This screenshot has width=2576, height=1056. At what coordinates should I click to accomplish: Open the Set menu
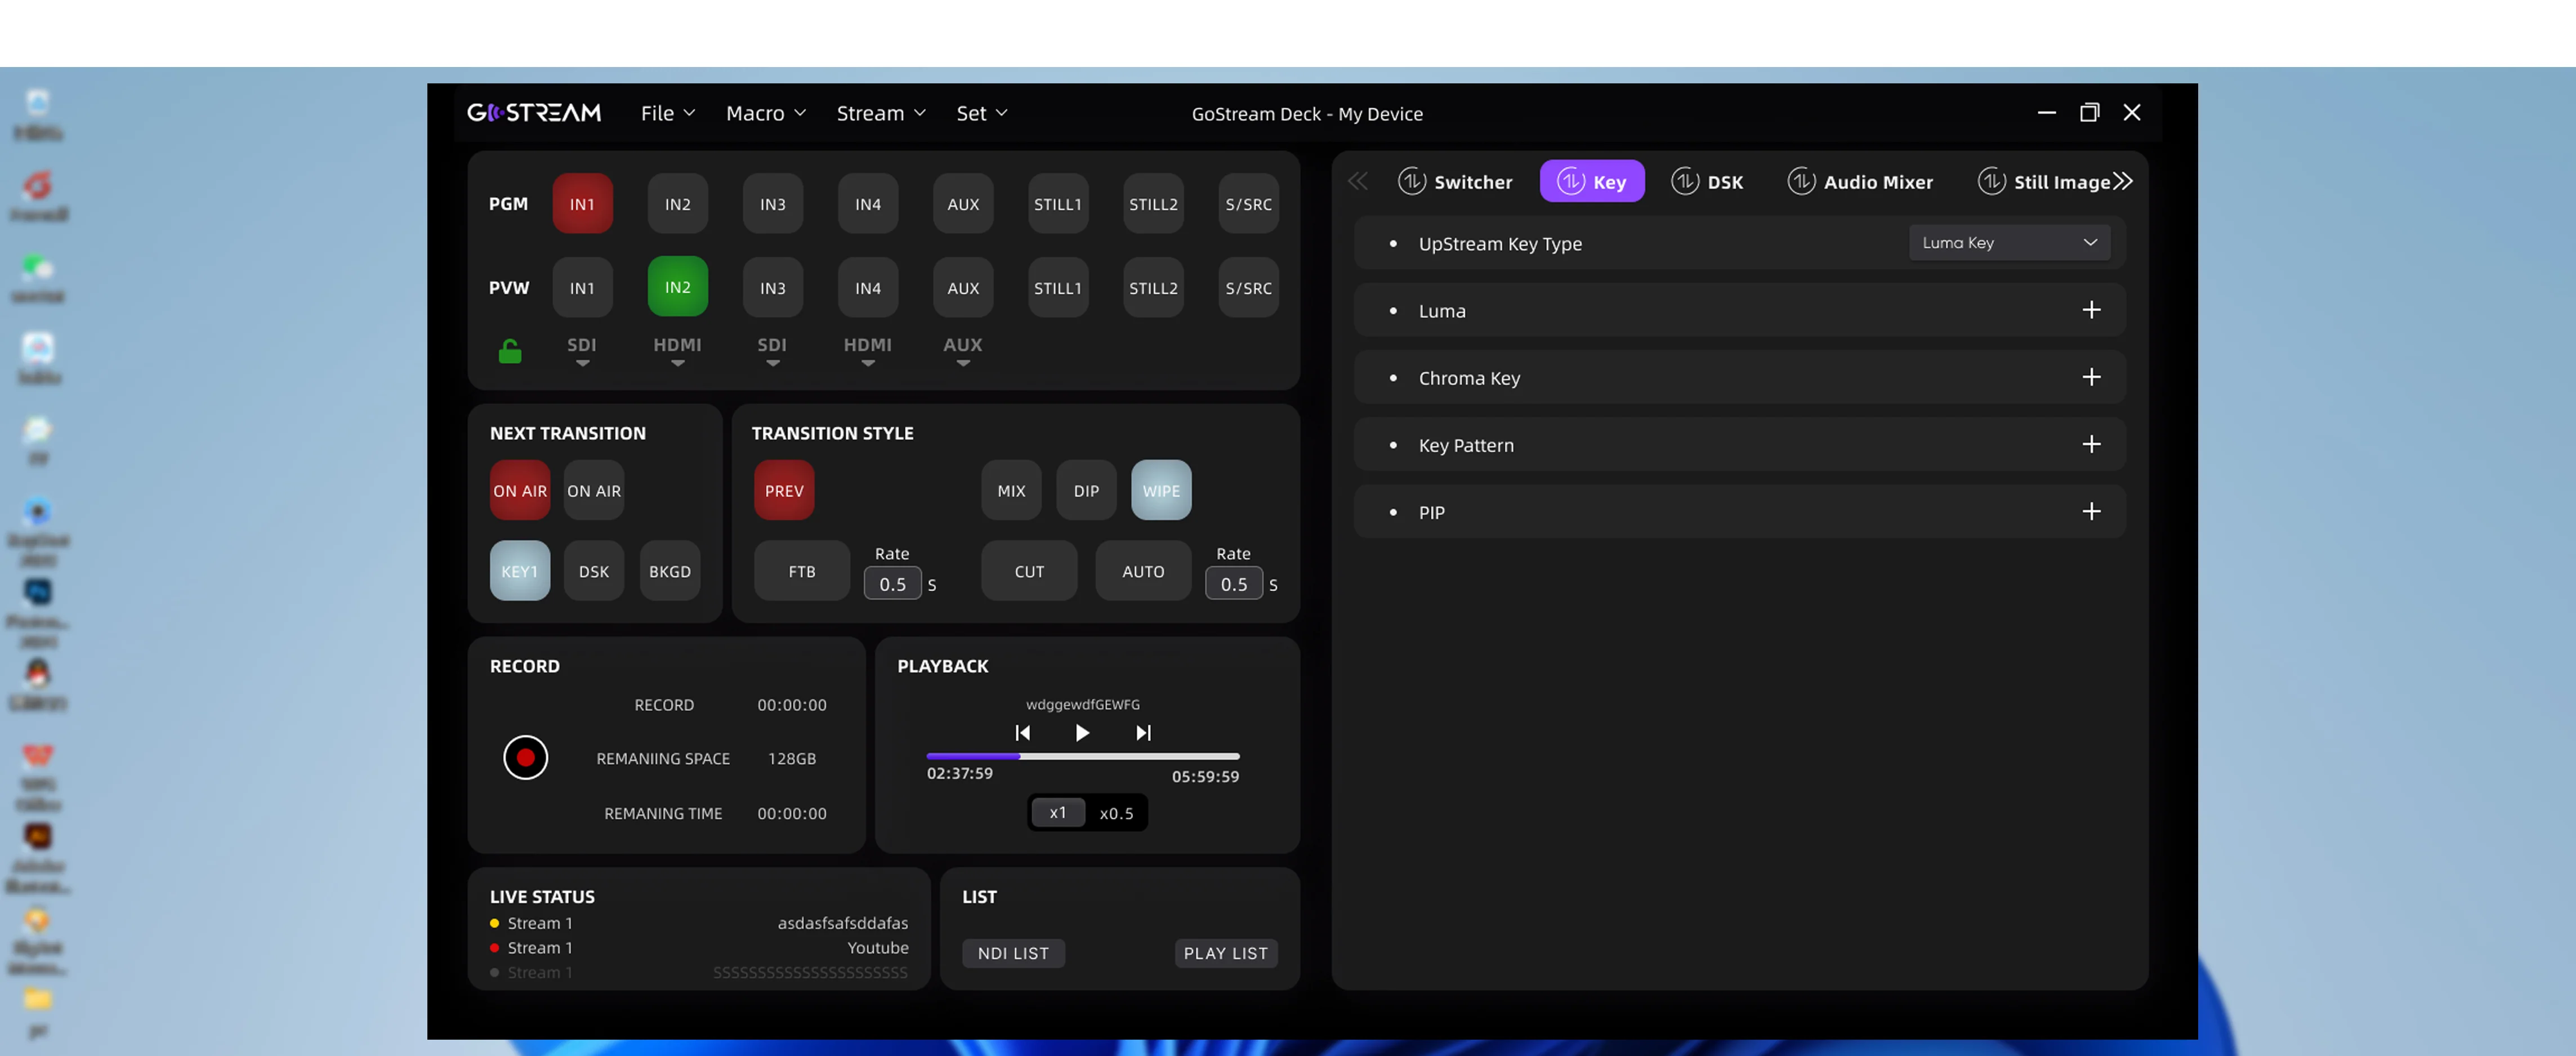click(982, 113)
